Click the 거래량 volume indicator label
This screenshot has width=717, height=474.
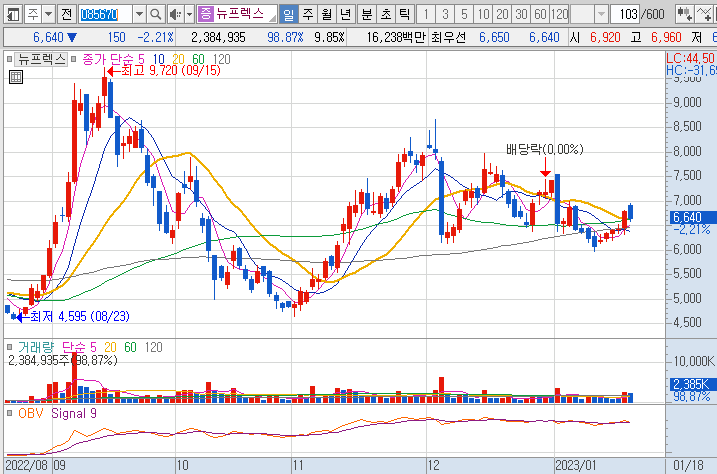tap(36, 347)
